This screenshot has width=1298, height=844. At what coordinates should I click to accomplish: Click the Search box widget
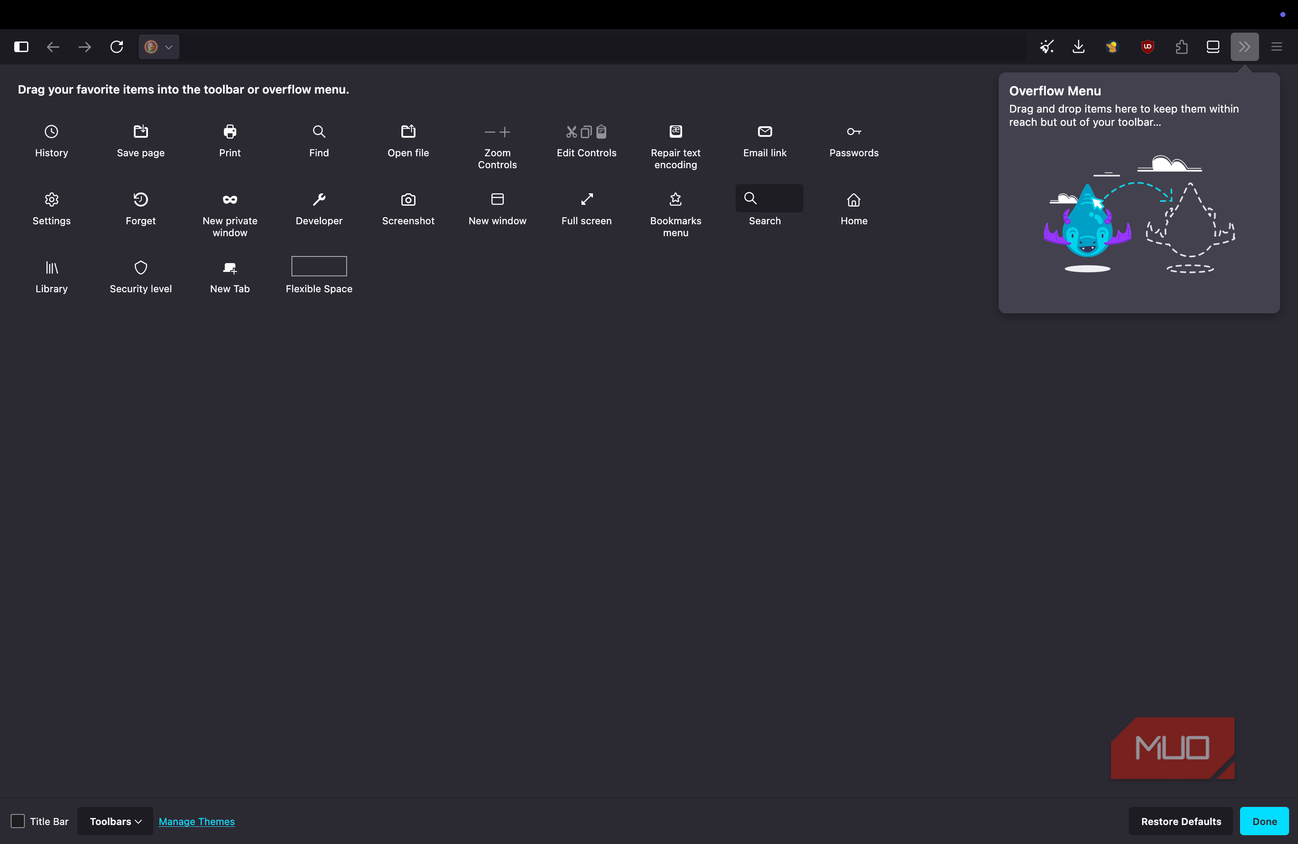769,198
